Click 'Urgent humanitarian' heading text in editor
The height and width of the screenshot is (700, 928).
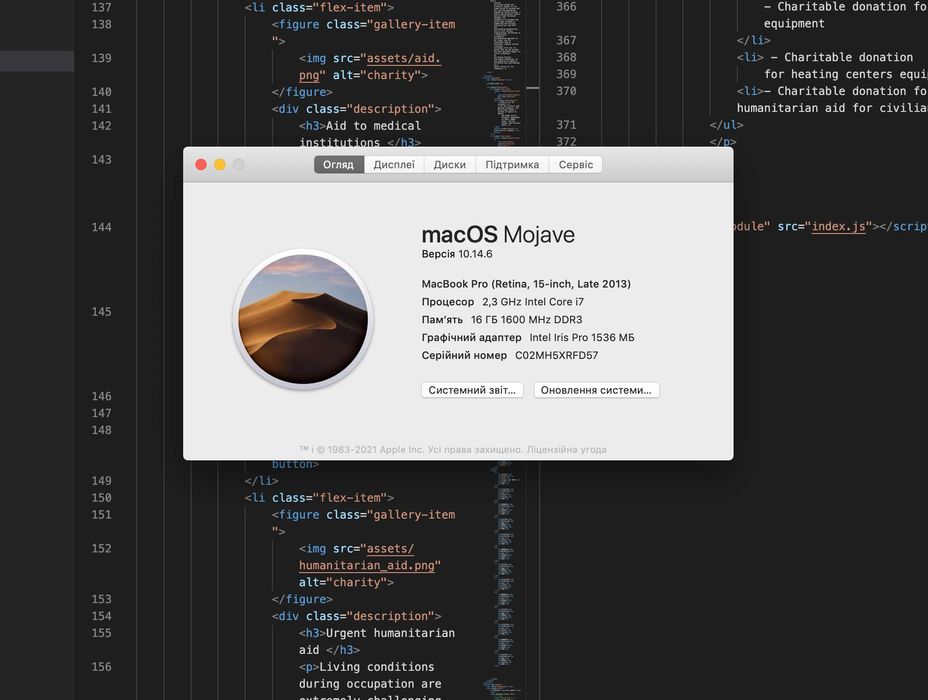click(391, 633)
